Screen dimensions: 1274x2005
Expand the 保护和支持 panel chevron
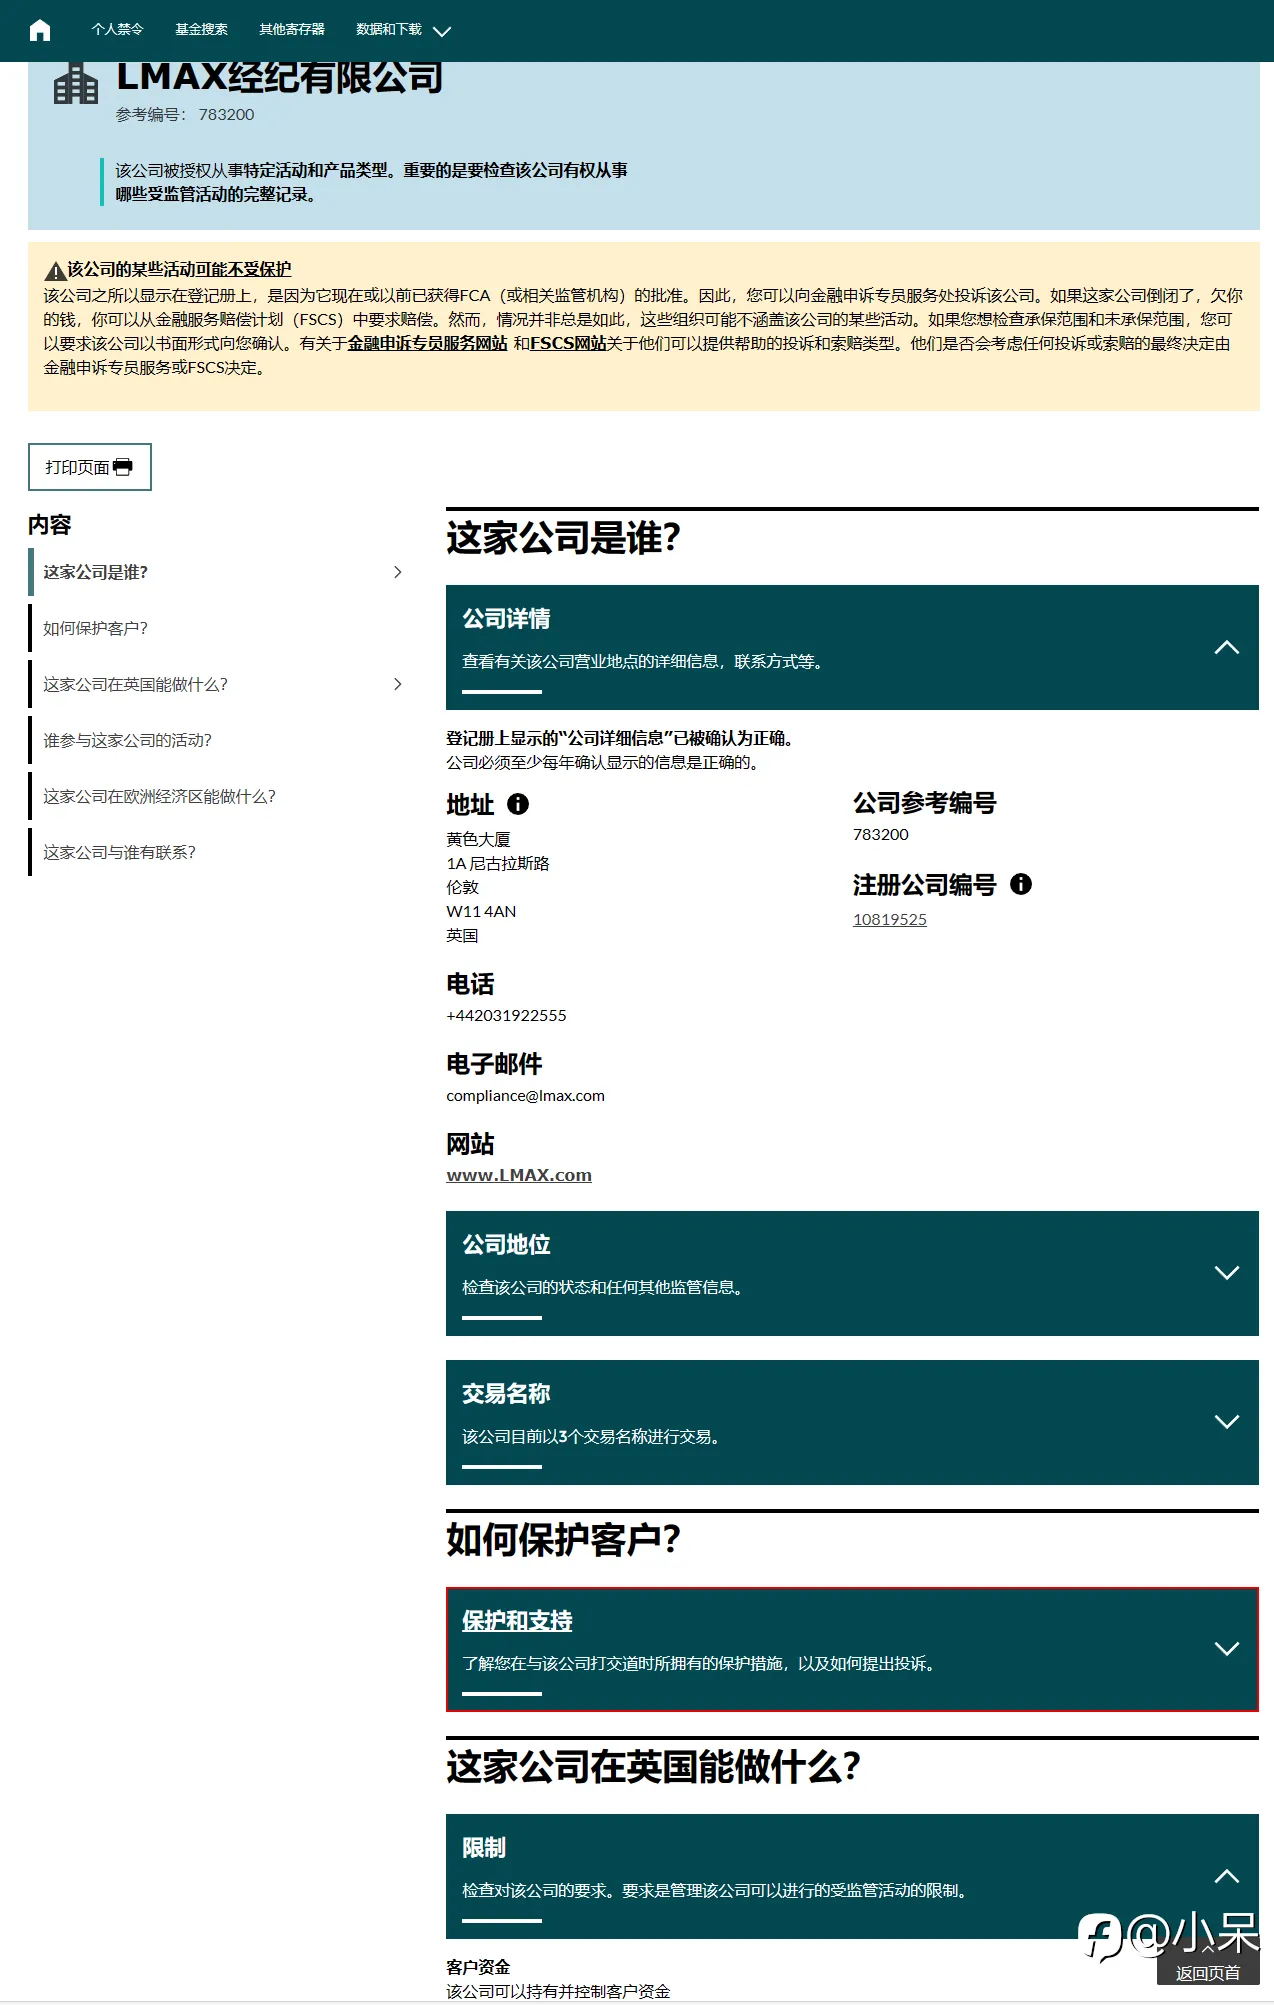[1227, 1649]
